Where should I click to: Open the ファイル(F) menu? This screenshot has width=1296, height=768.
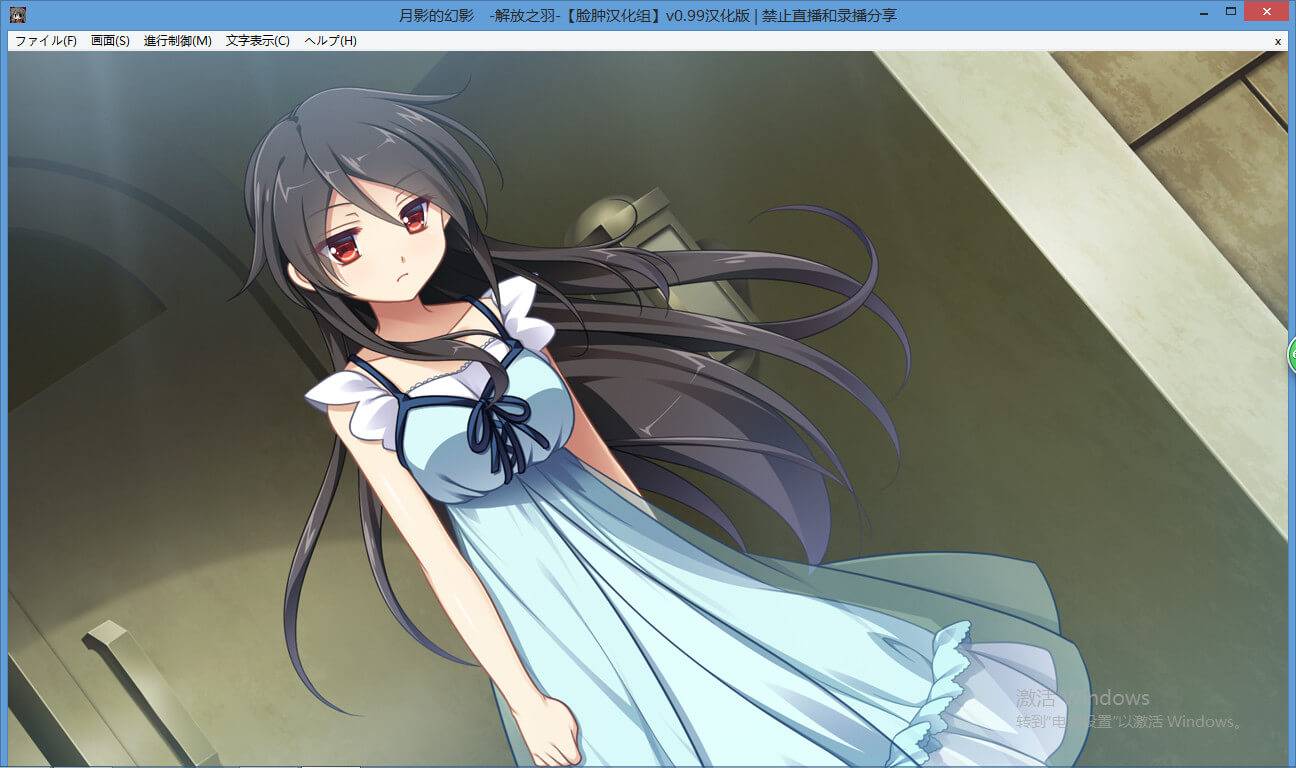tap(46, 41)
